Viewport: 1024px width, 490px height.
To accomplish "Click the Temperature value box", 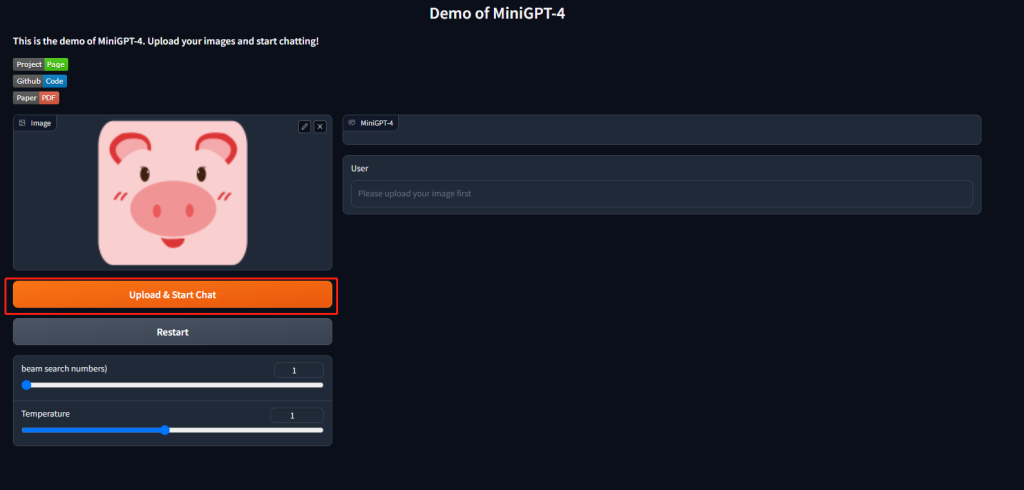I will [x=296, y=416].
